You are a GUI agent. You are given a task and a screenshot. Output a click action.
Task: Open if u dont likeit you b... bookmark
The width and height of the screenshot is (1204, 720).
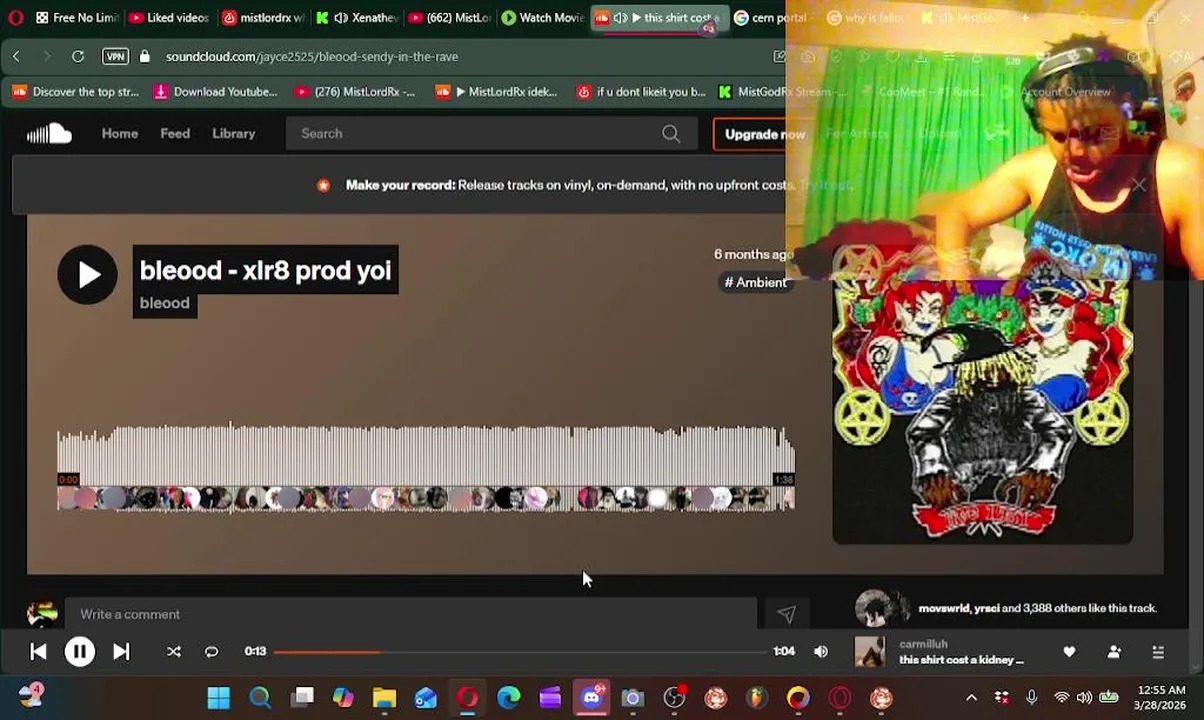pyautogui.click(x=641, y=92)
